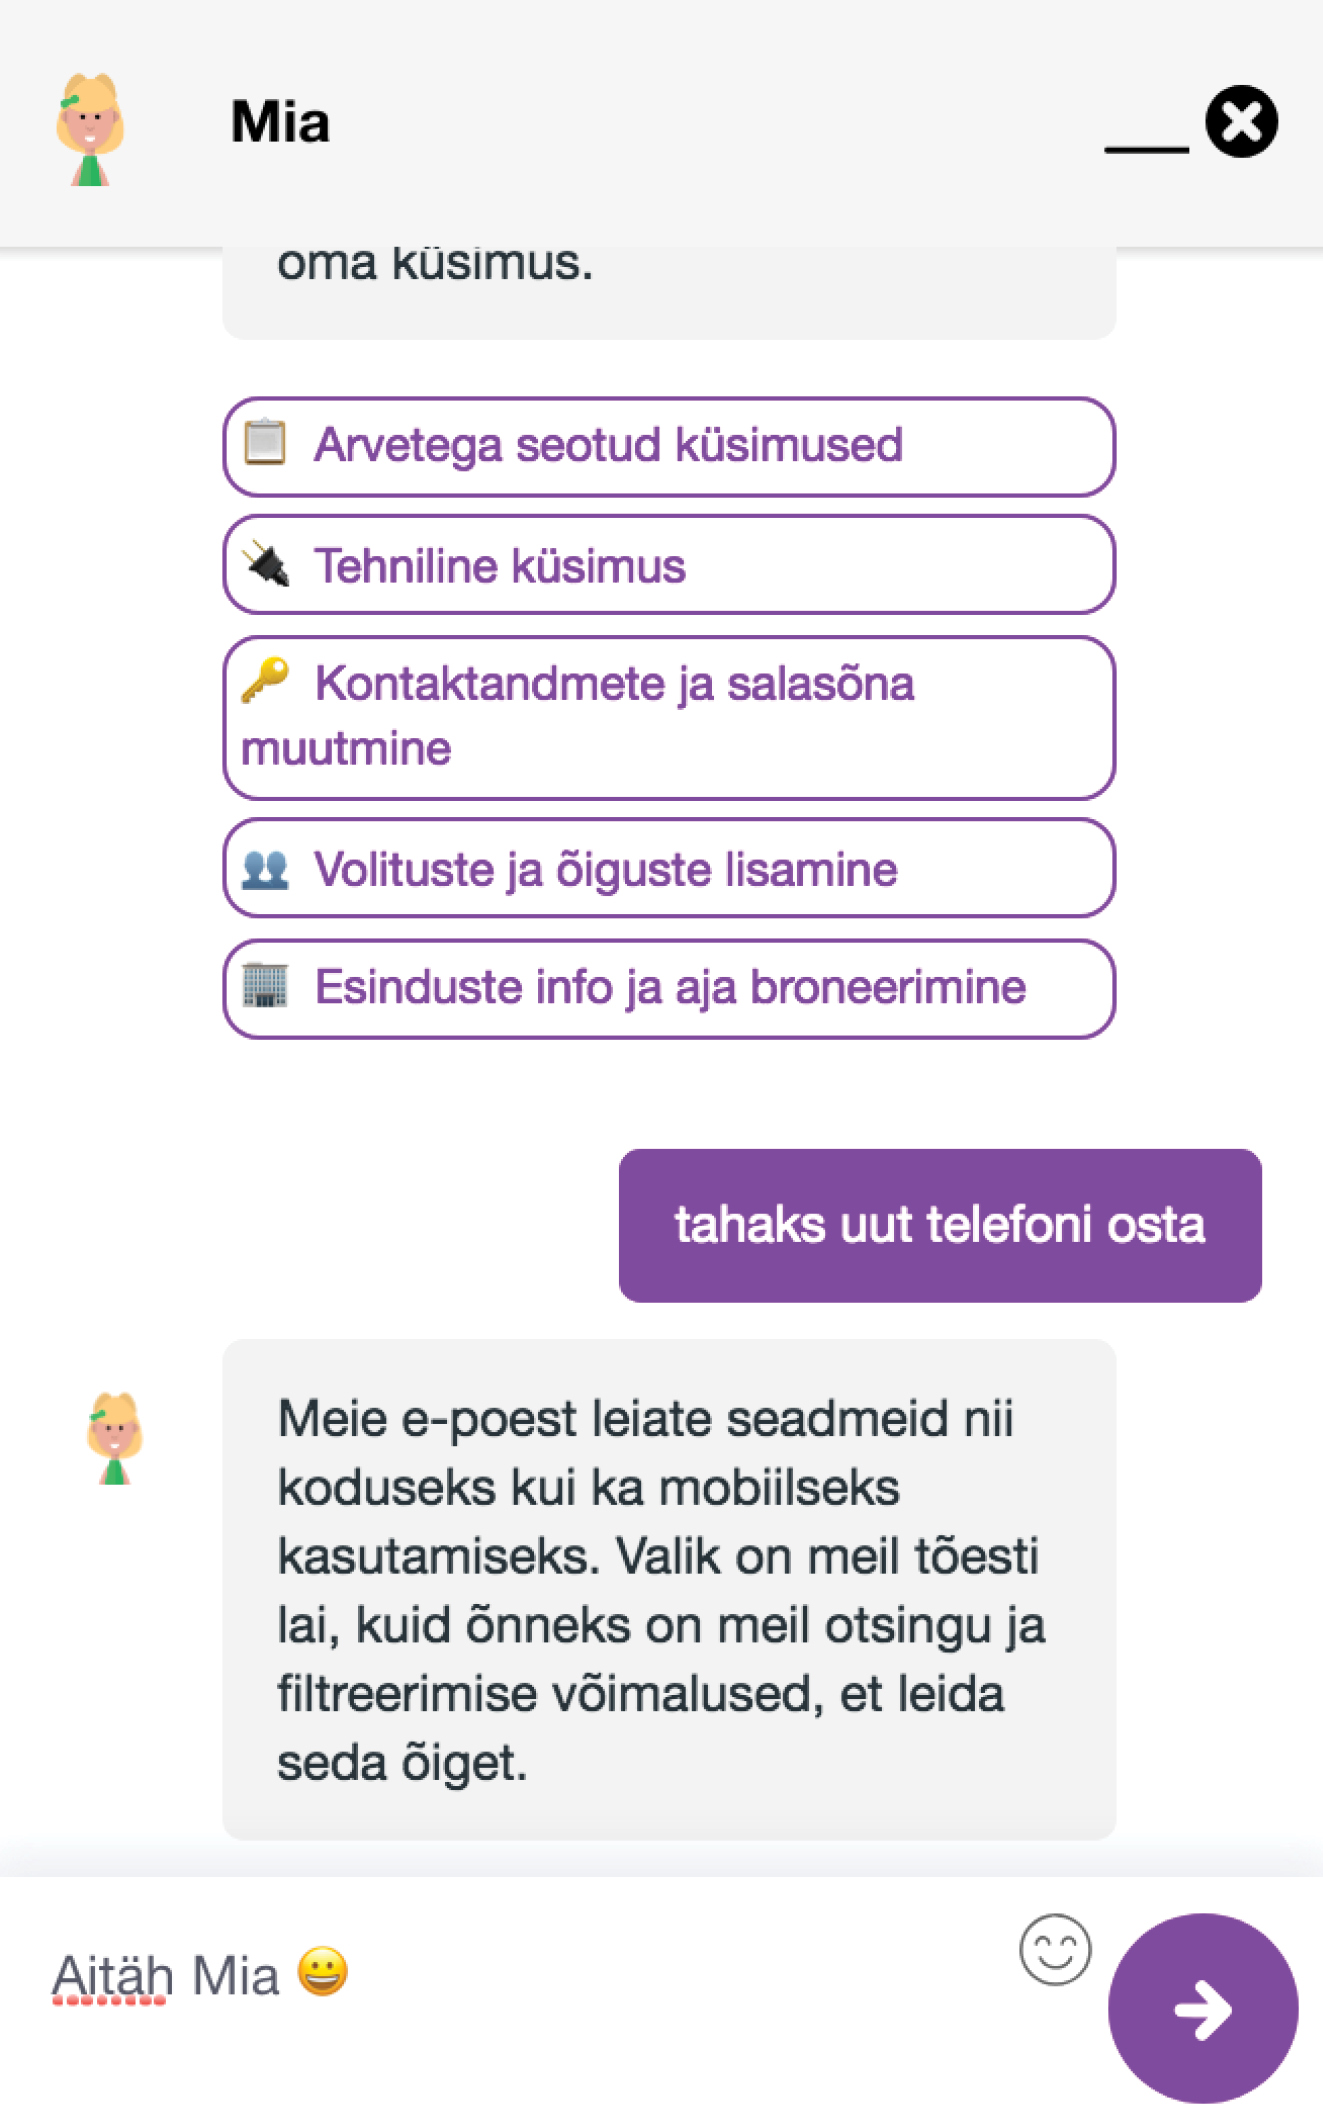Click Mia's e-poest reply bubble
The width and height of the screenshot is (1323, 2128).
coord(669,1590)
